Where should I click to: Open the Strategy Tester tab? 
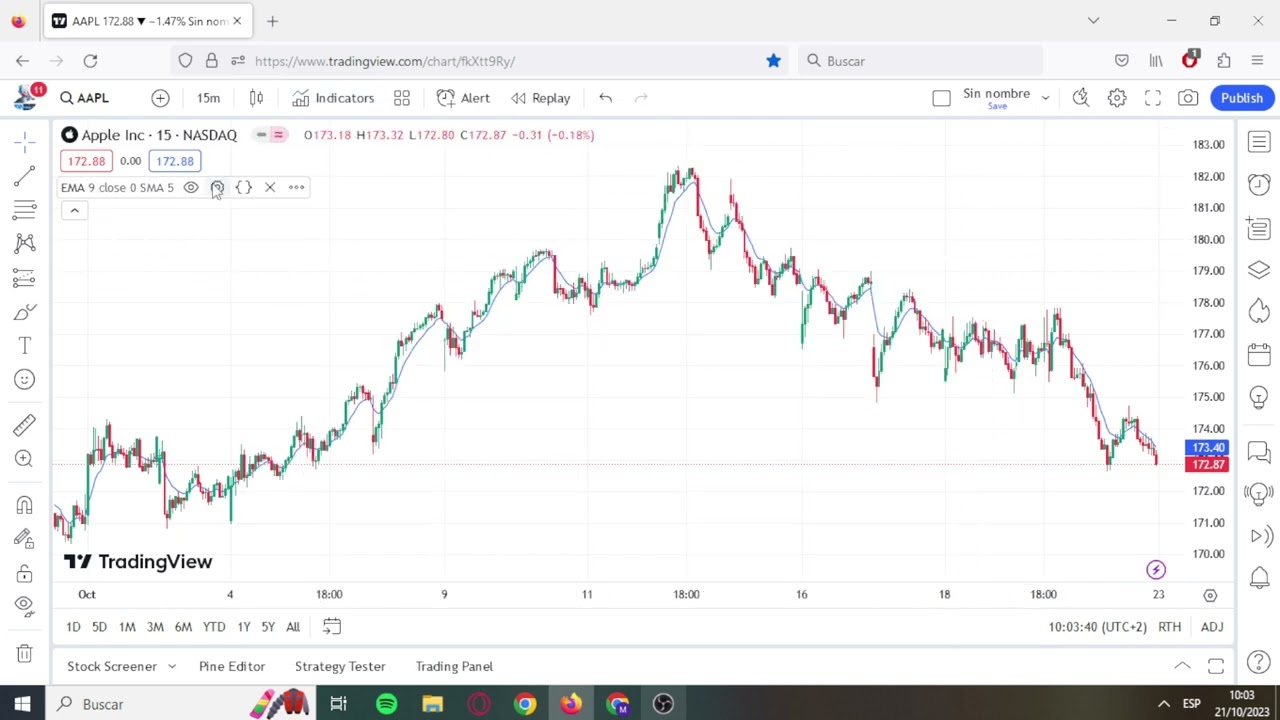click(340, 666)
